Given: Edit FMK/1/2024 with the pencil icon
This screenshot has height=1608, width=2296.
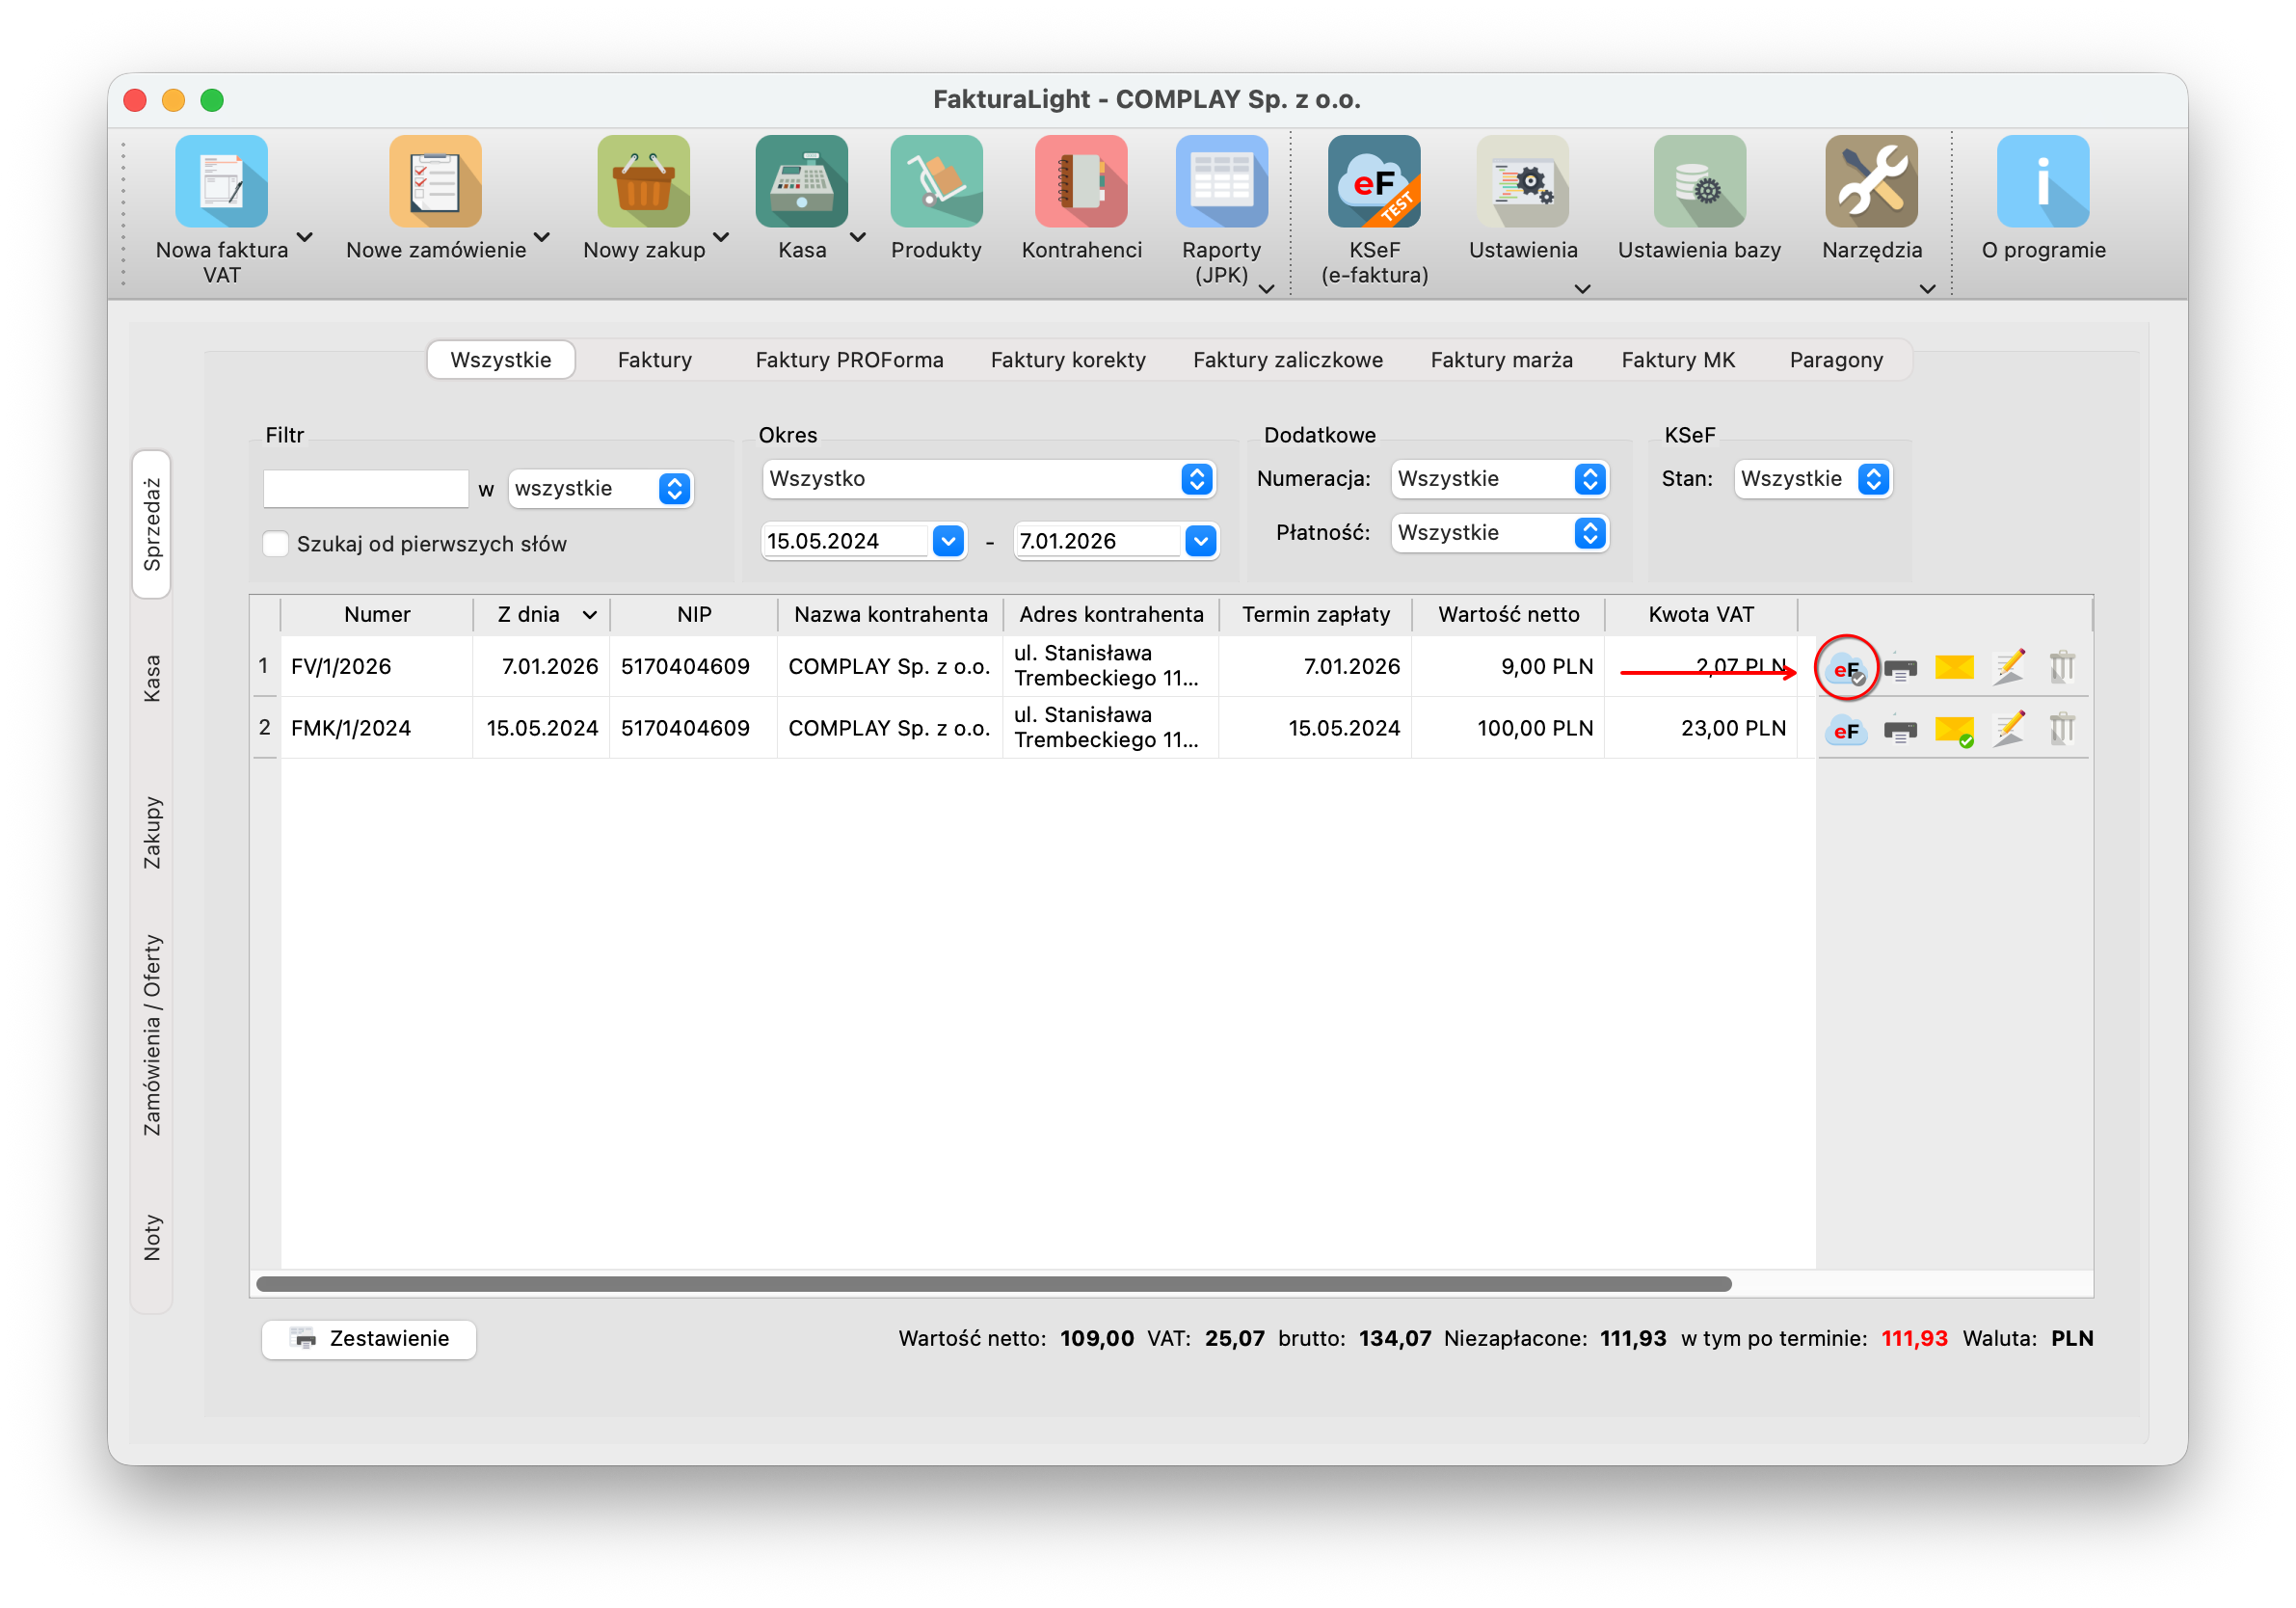Looking at the screenshot, I should [x=2008, y=730].
